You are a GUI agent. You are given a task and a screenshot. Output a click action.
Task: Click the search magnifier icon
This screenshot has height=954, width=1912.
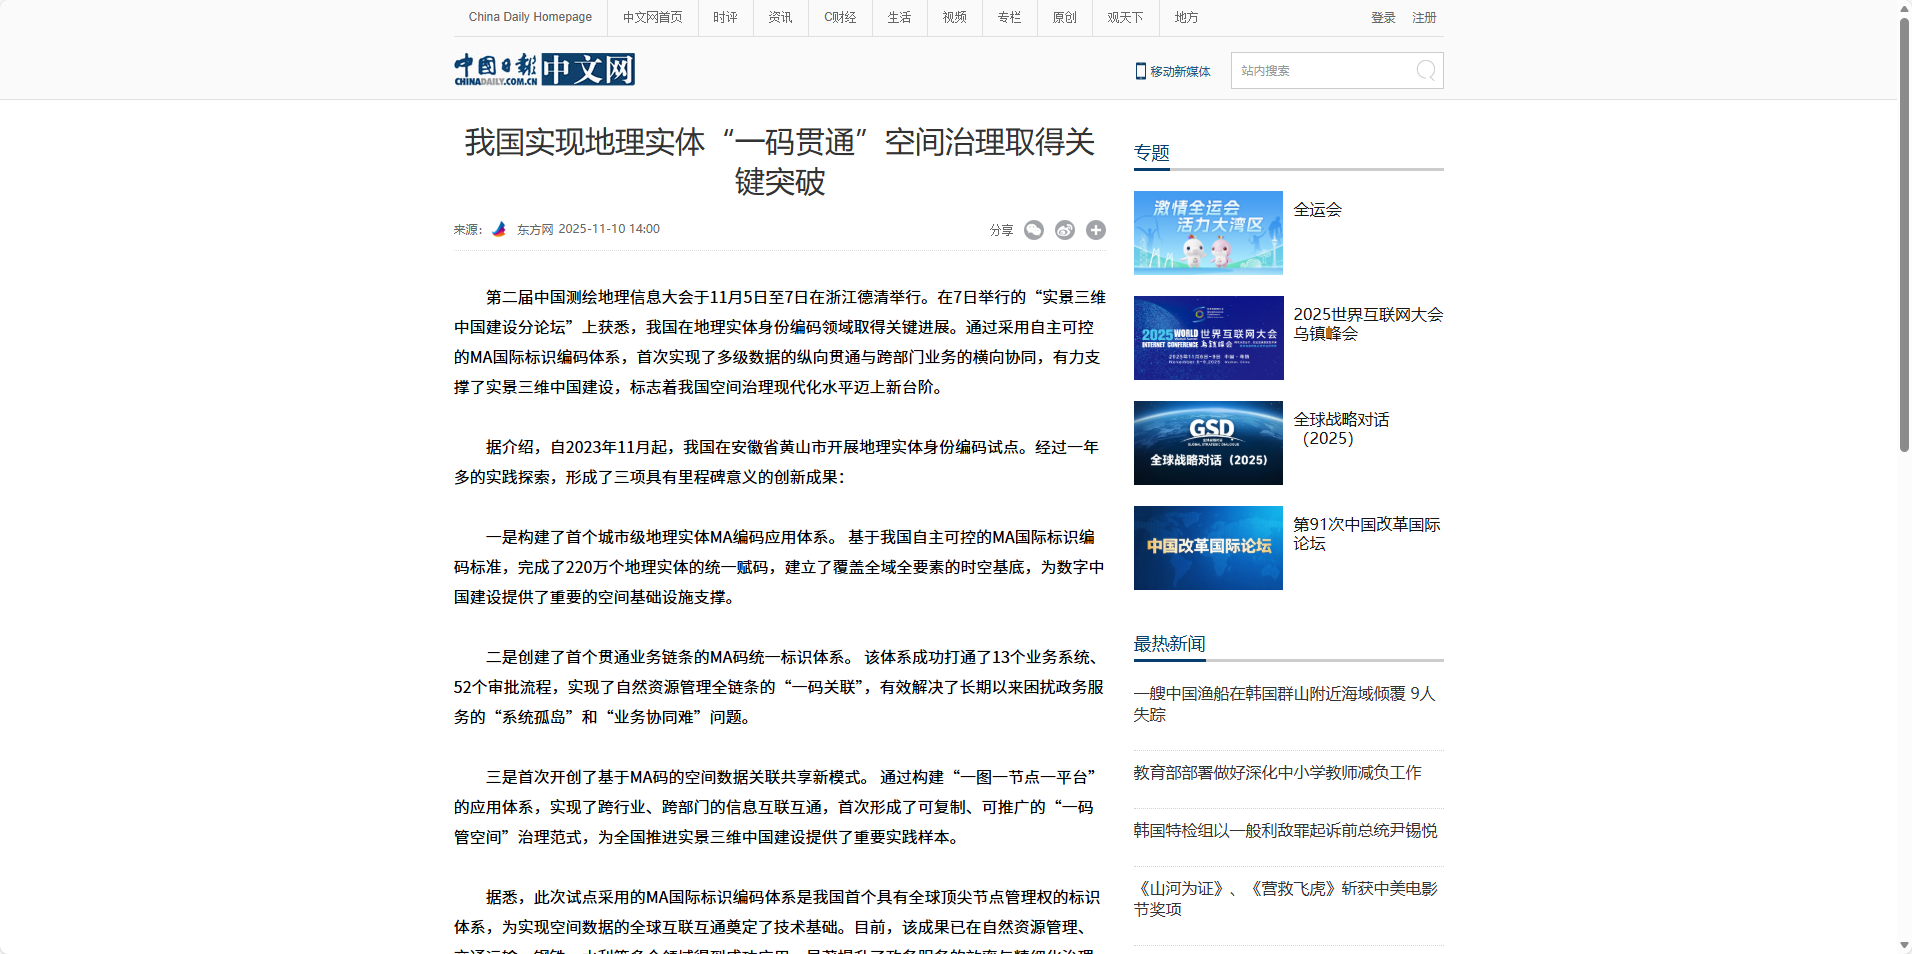(x=1424, y=70)
